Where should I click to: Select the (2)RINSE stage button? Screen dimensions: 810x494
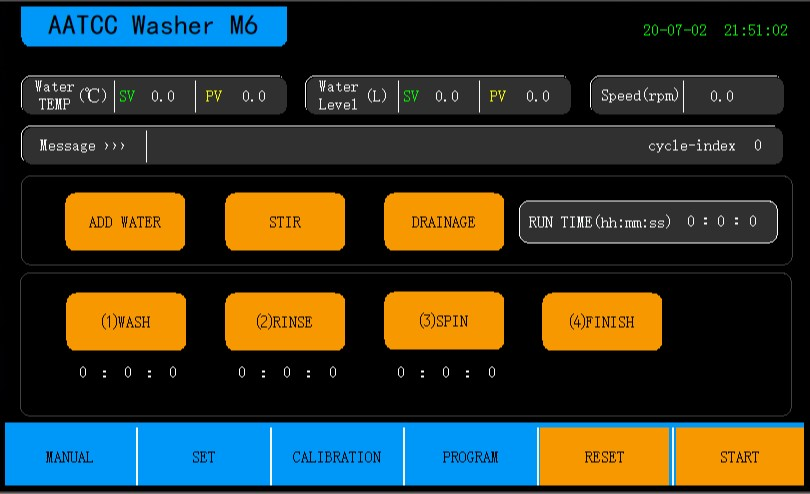(x=285, y=321)
